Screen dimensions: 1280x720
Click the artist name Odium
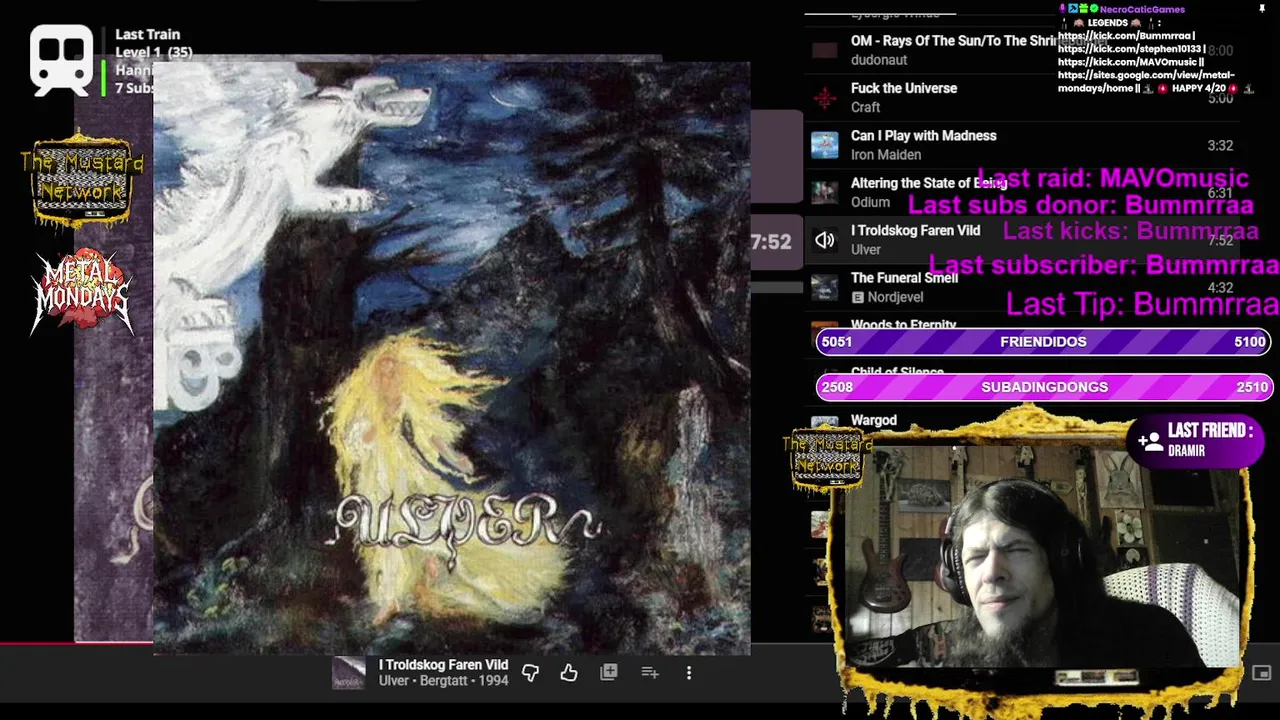click(x=870, y=202)
